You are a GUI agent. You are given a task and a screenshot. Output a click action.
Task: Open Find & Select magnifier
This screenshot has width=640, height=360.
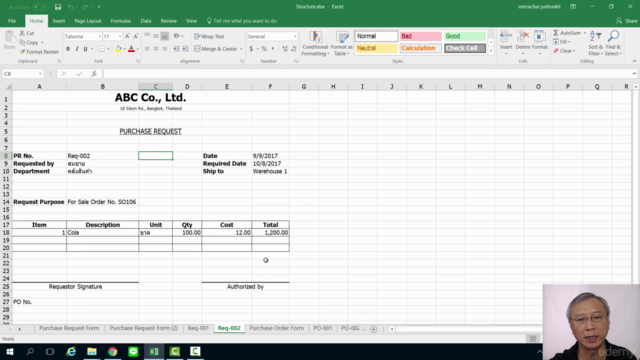(x=613, y=43)
